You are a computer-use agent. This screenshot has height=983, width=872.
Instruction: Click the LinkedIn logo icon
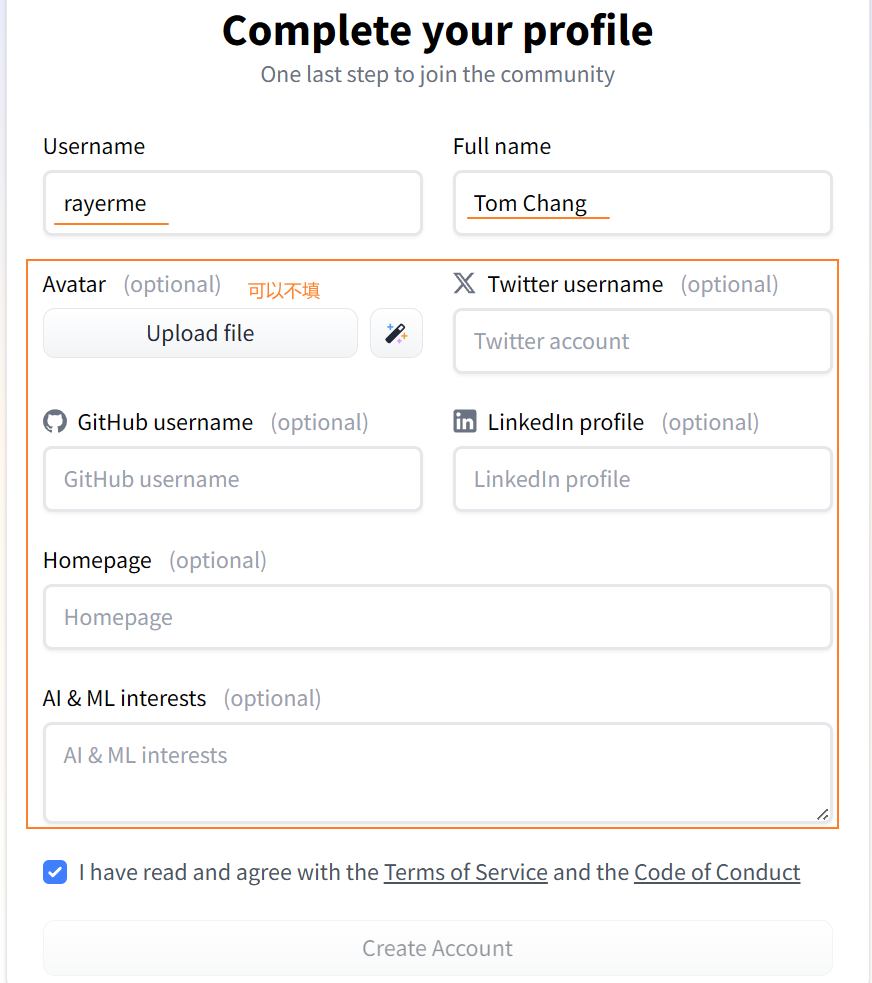(x=465, y=421)
